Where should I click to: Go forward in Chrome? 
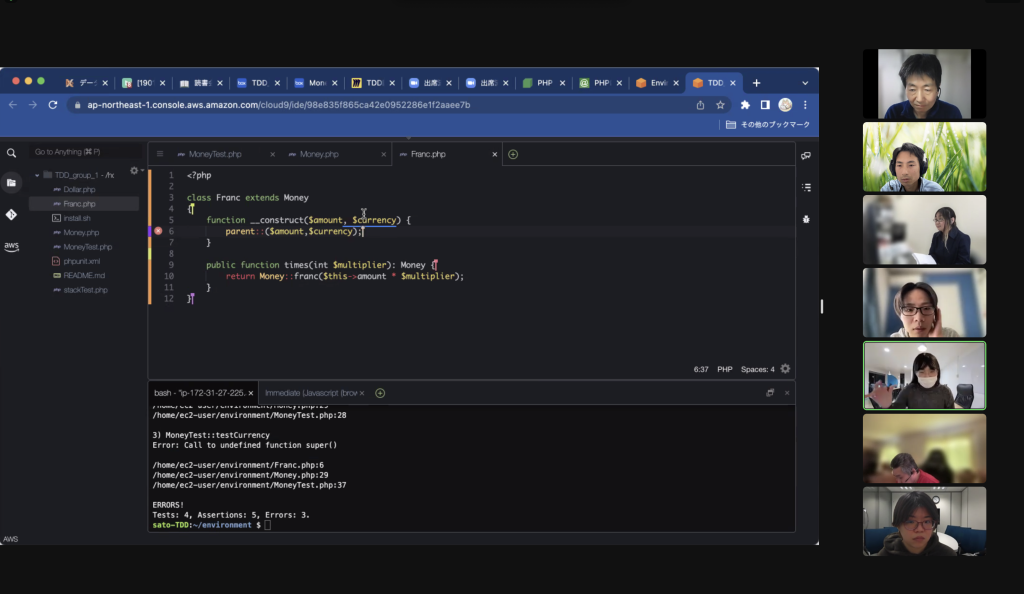point(33,104)
